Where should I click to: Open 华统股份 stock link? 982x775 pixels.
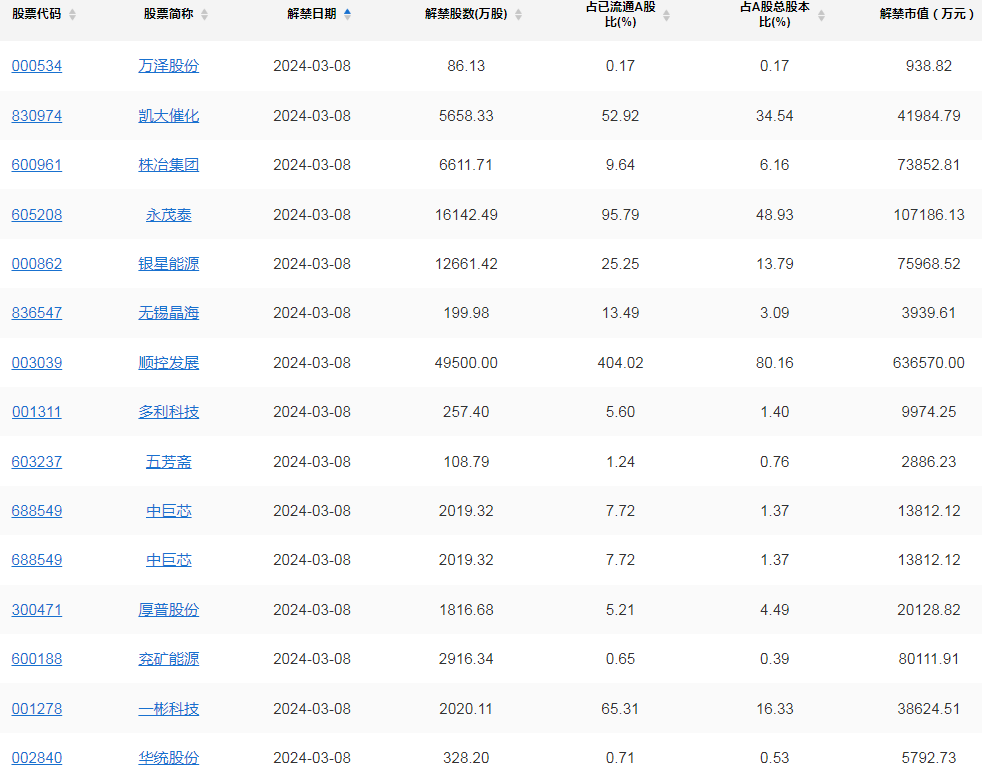[168, 757]
